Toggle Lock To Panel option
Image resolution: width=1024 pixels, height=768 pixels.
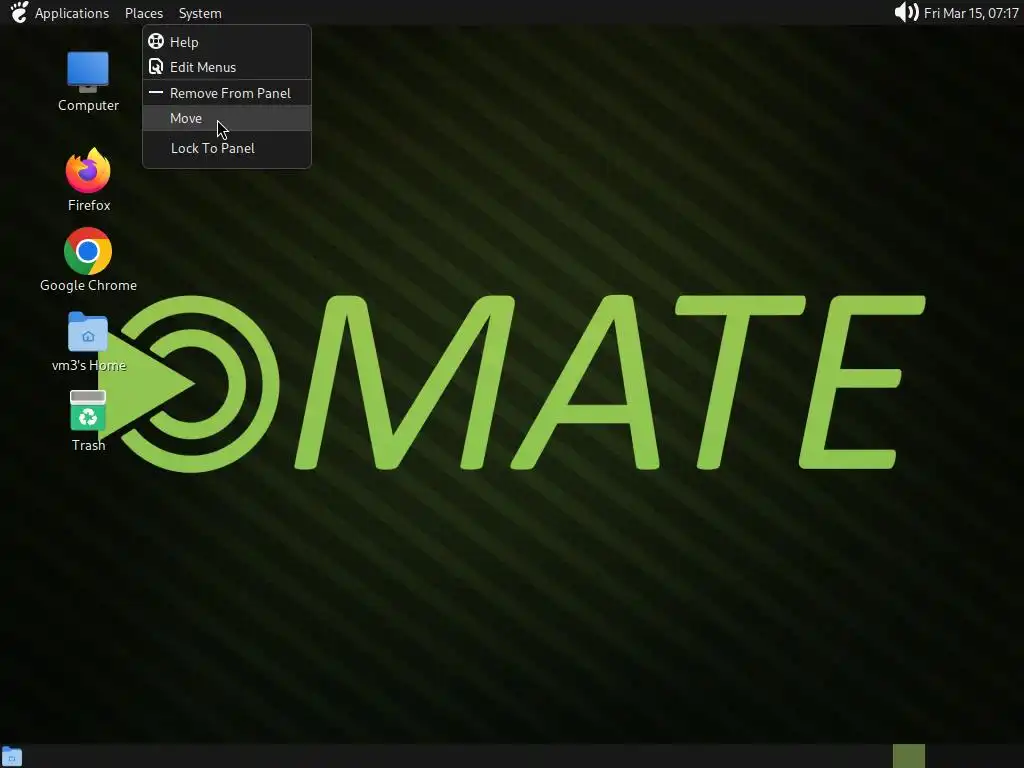click(x=227, y=148)
